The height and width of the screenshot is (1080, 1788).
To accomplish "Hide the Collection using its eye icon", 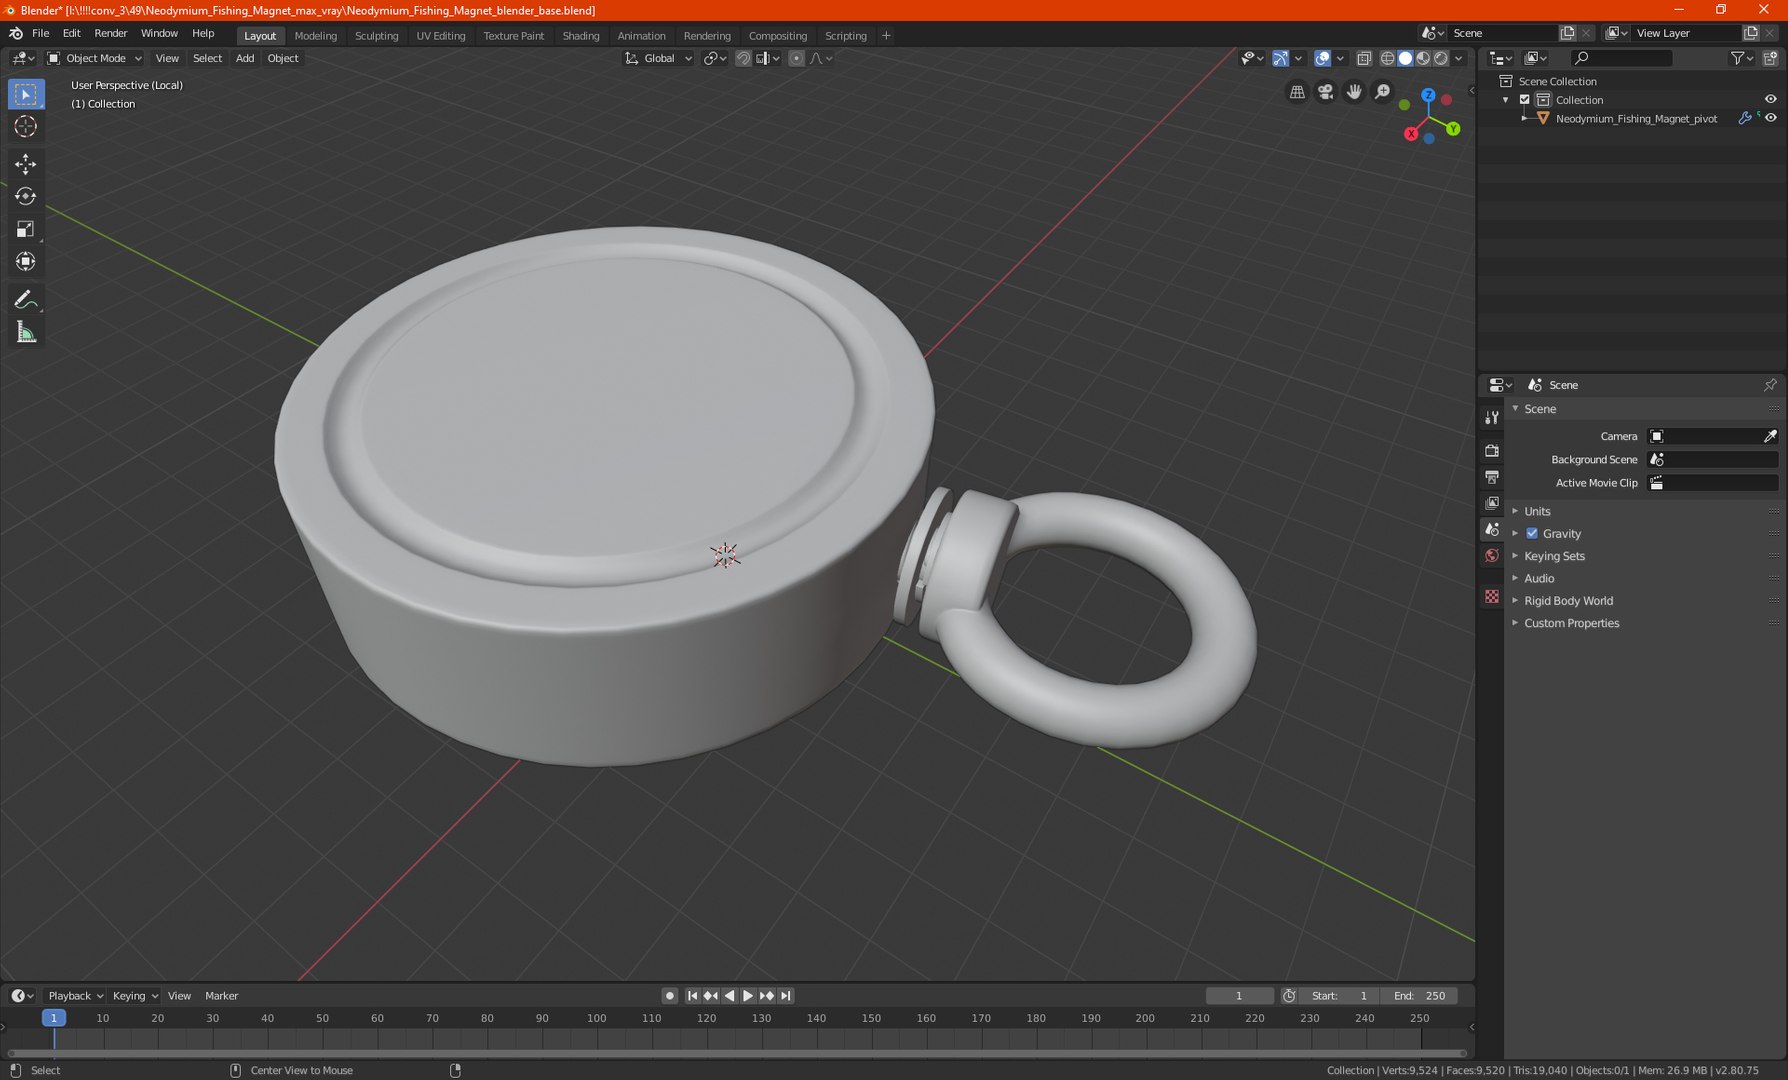I will click(x=1770, y=100).
